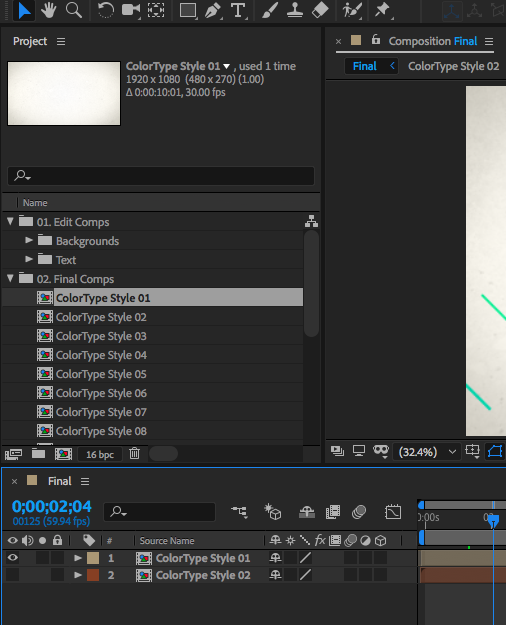
Task: Go to ColorType Style 02 in comp navigator
Action: click(x=453, y=66)
